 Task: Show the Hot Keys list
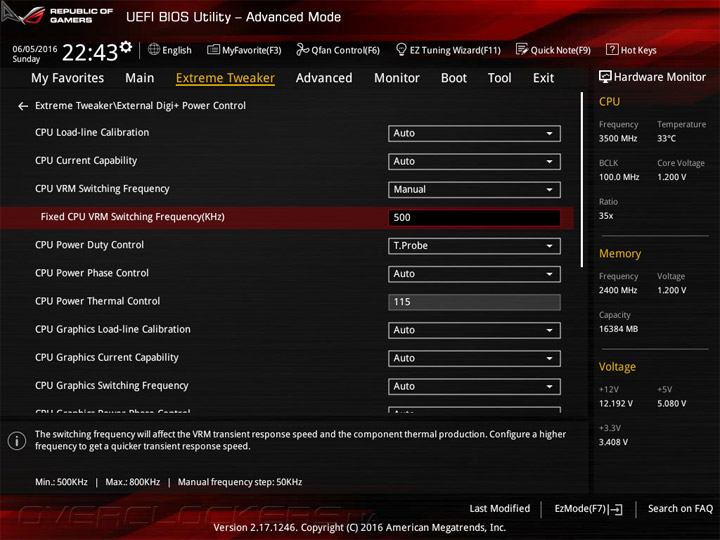pos(631,50)
